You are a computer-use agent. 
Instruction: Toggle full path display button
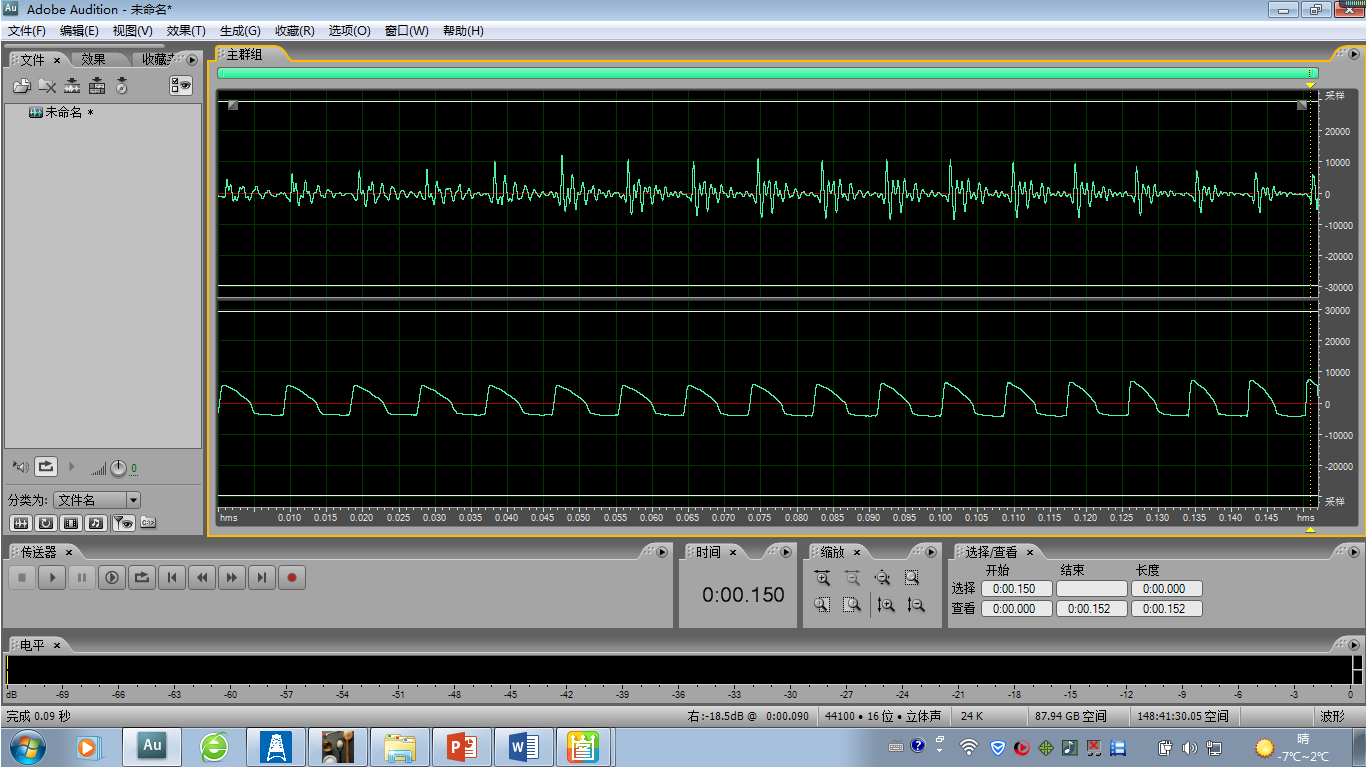(x=148, y=522)
